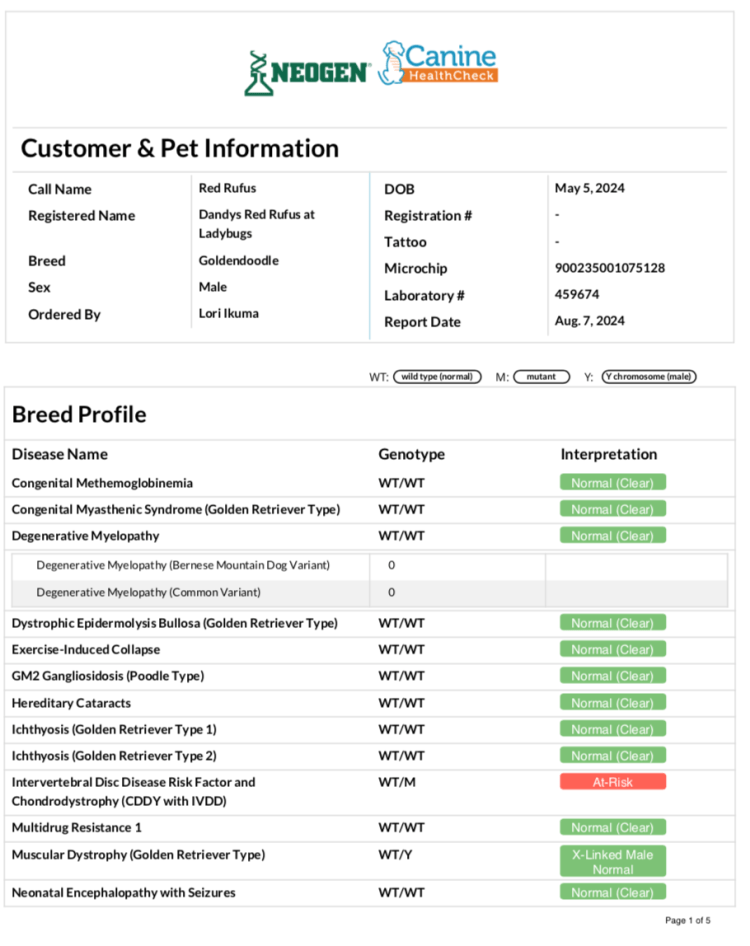Select the WT/Y genotype value
The width and height of the screenshot is (750, 946).
click(396, 855)
